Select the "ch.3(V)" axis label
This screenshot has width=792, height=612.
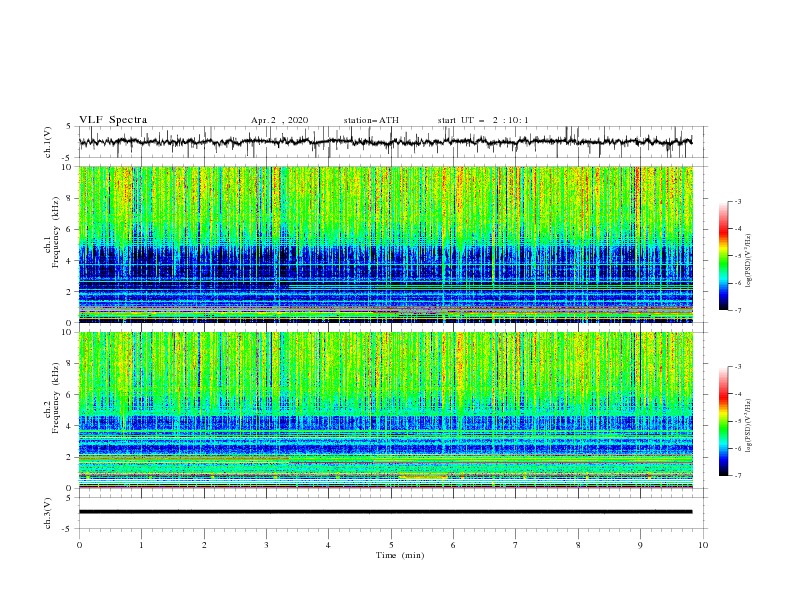[x=48, y=513]
